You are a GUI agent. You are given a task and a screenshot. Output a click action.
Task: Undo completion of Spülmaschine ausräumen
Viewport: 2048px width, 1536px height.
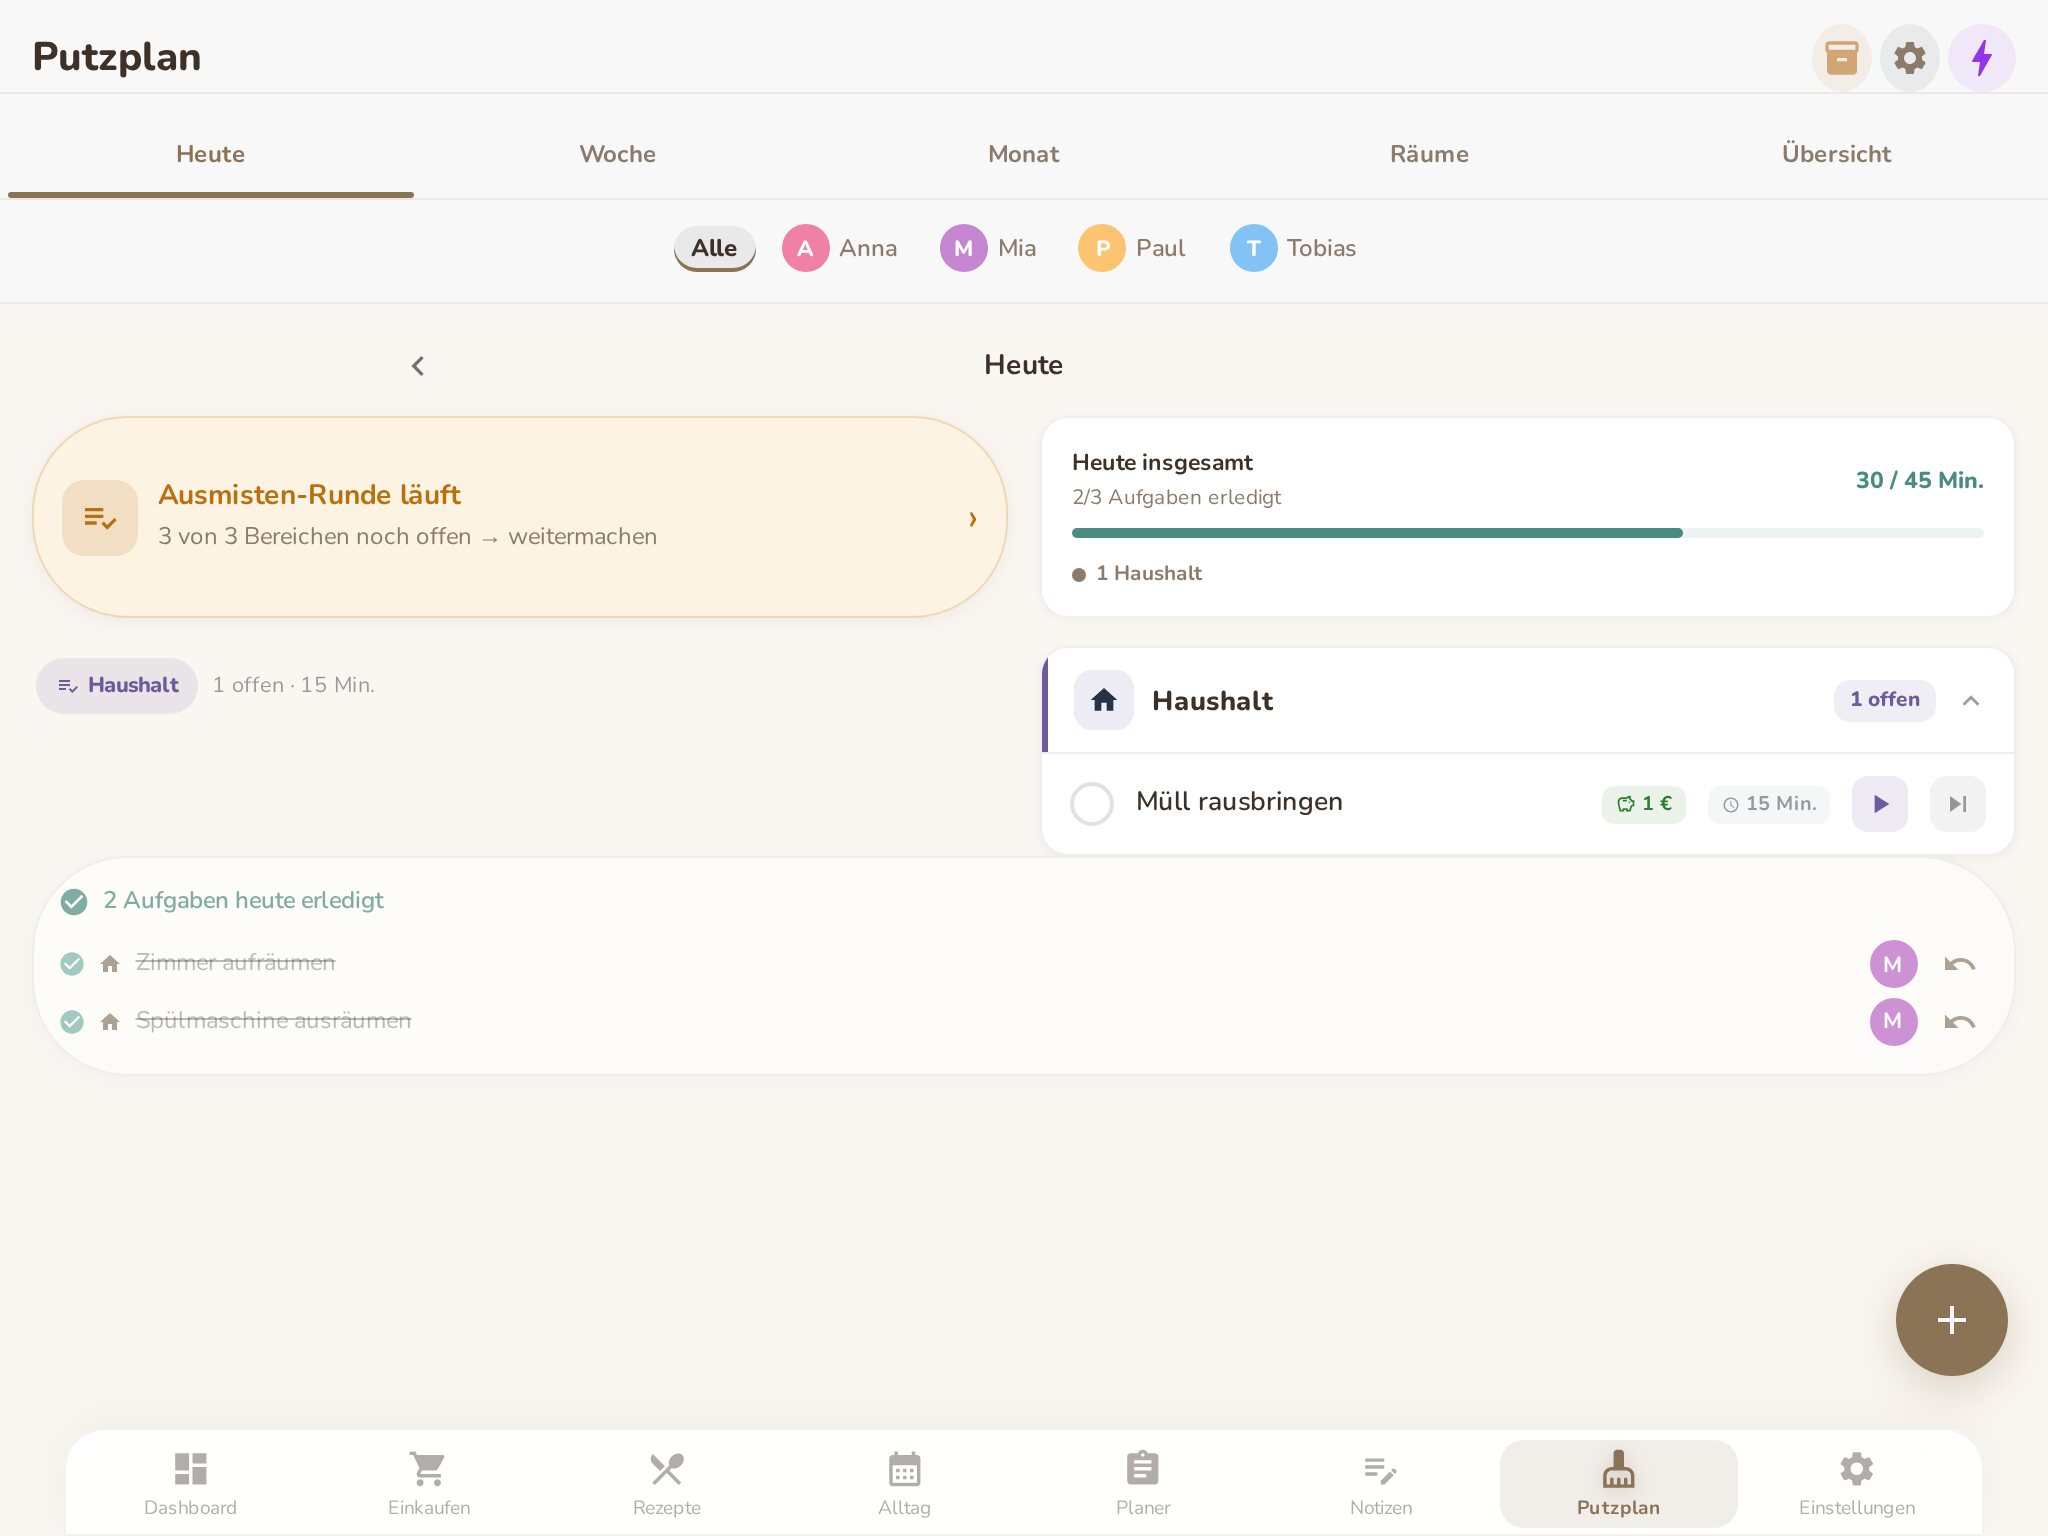[1959, 1022]
